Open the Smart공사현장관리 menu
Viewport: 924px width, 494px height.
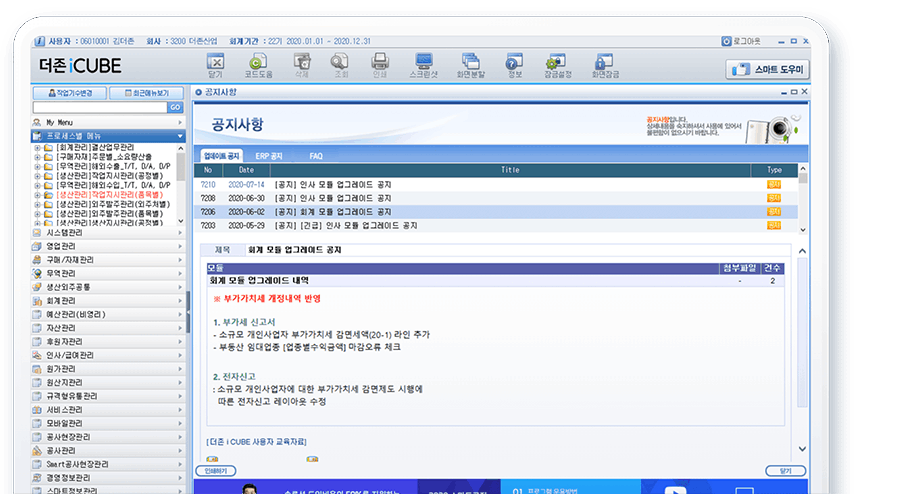[x=108, y=464]
